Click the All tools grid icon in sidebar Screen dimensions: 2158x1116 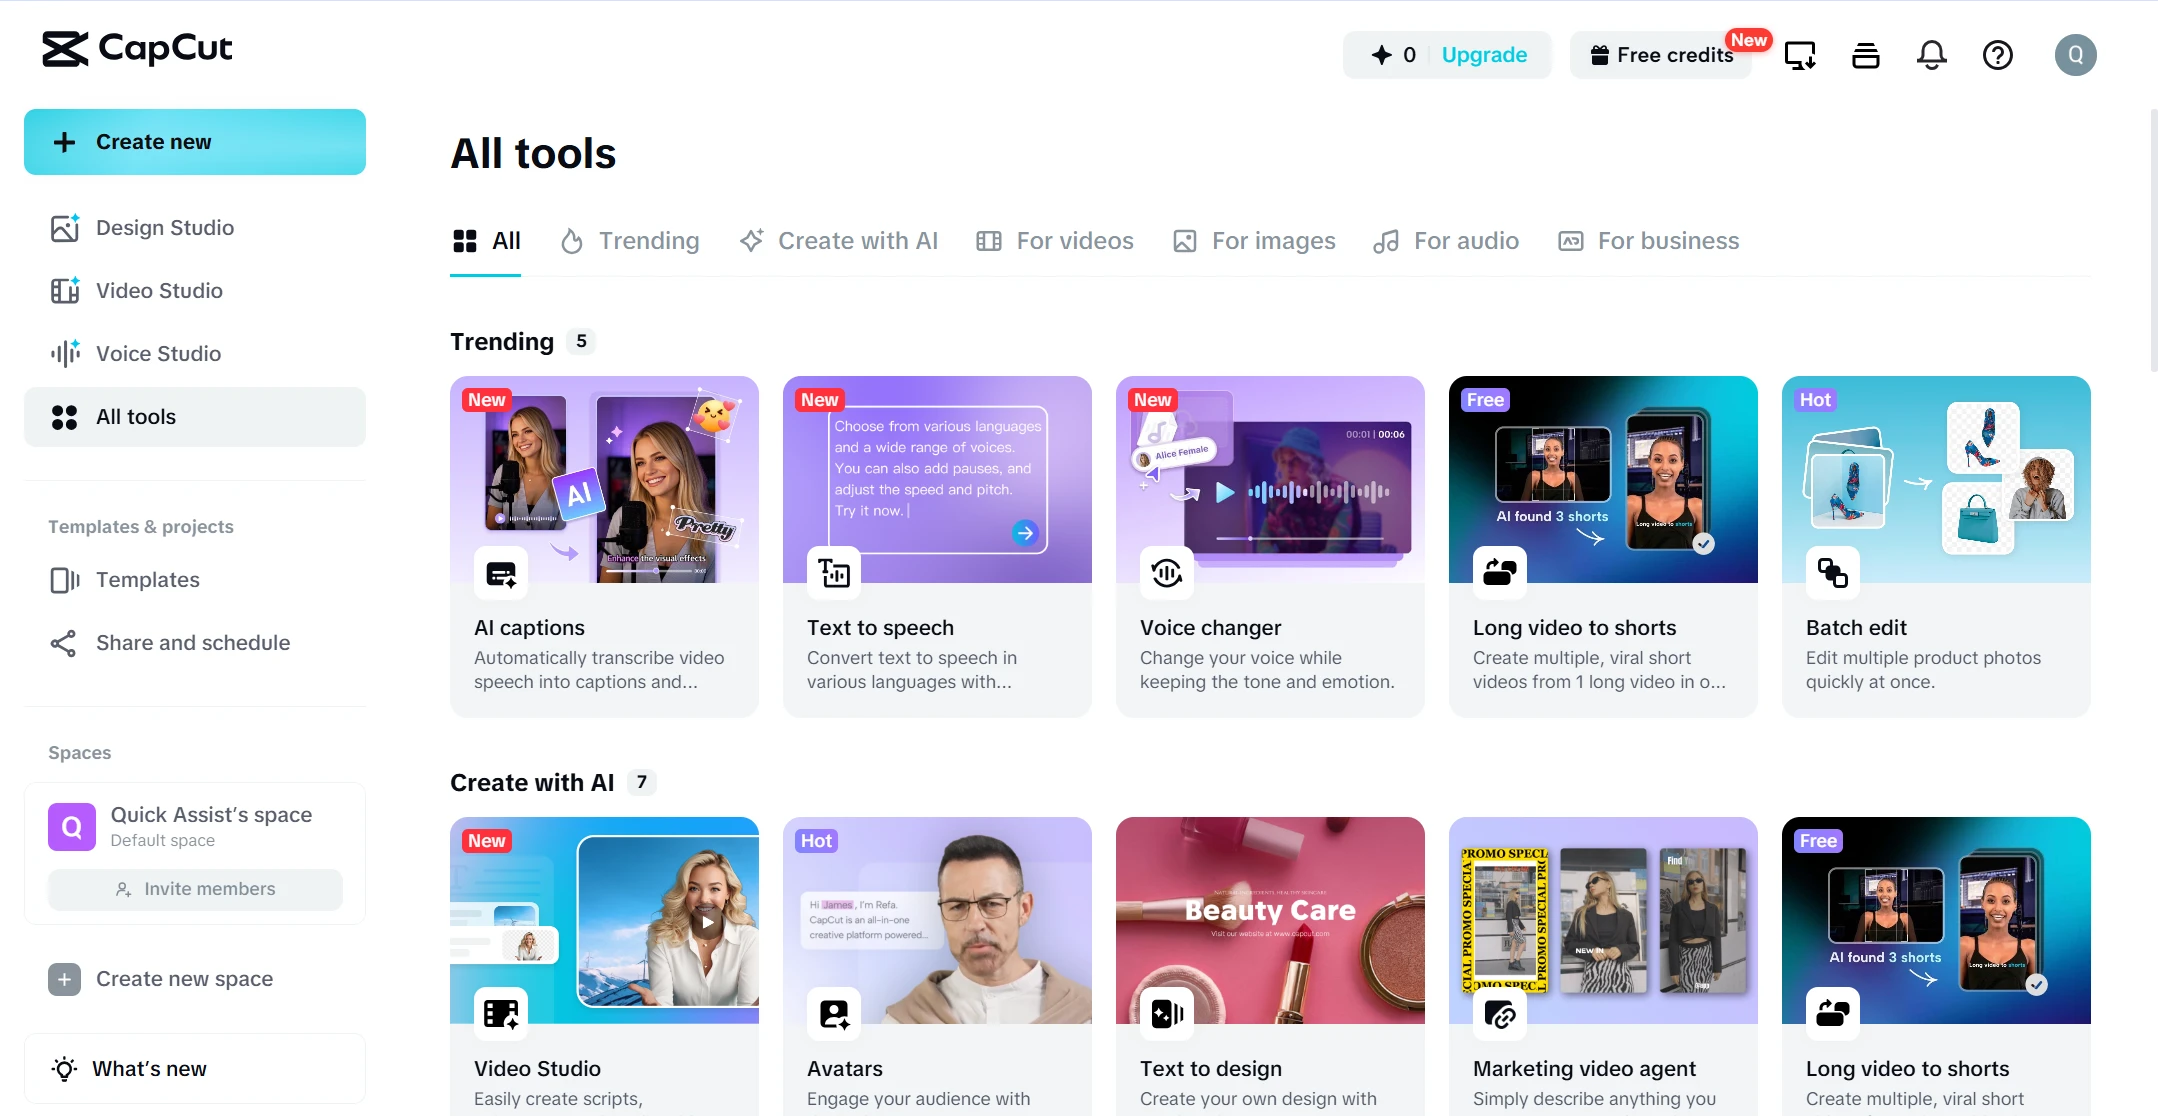tap(65, 417)
